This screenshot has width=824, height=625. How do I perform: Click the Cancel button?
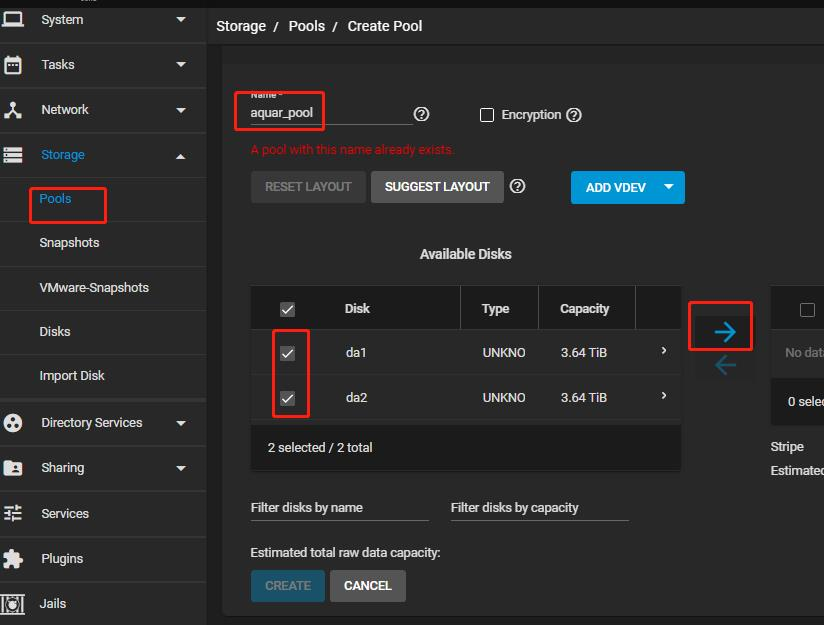click(x=368, y=585)
